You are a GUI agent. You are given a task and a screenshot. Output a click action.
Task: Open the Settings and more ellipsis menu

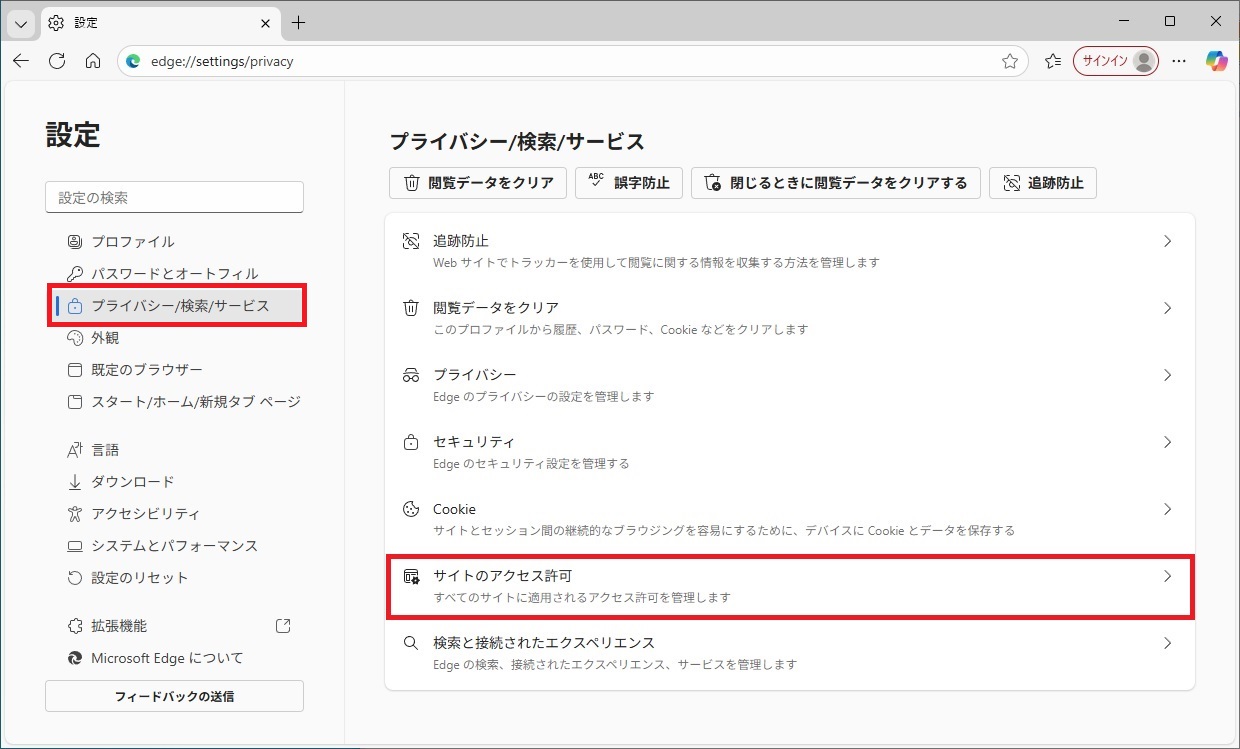pos(1179,61)
